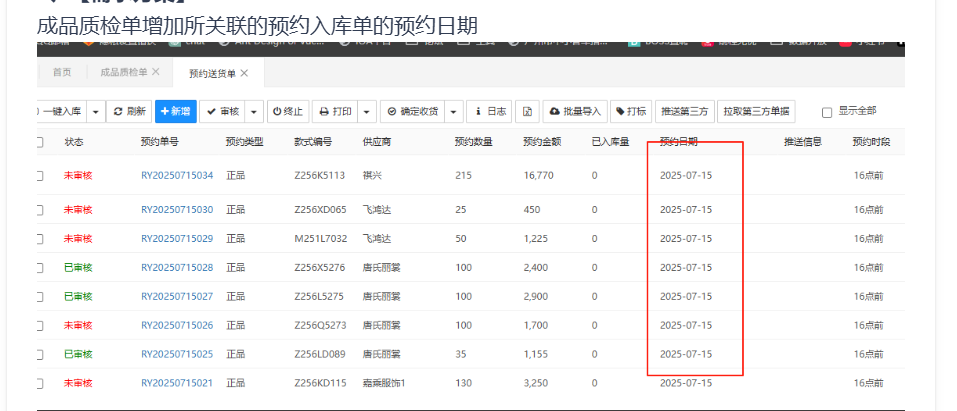Close the 预约送货单 tab

pyautogui.click(x=244, y=73)
